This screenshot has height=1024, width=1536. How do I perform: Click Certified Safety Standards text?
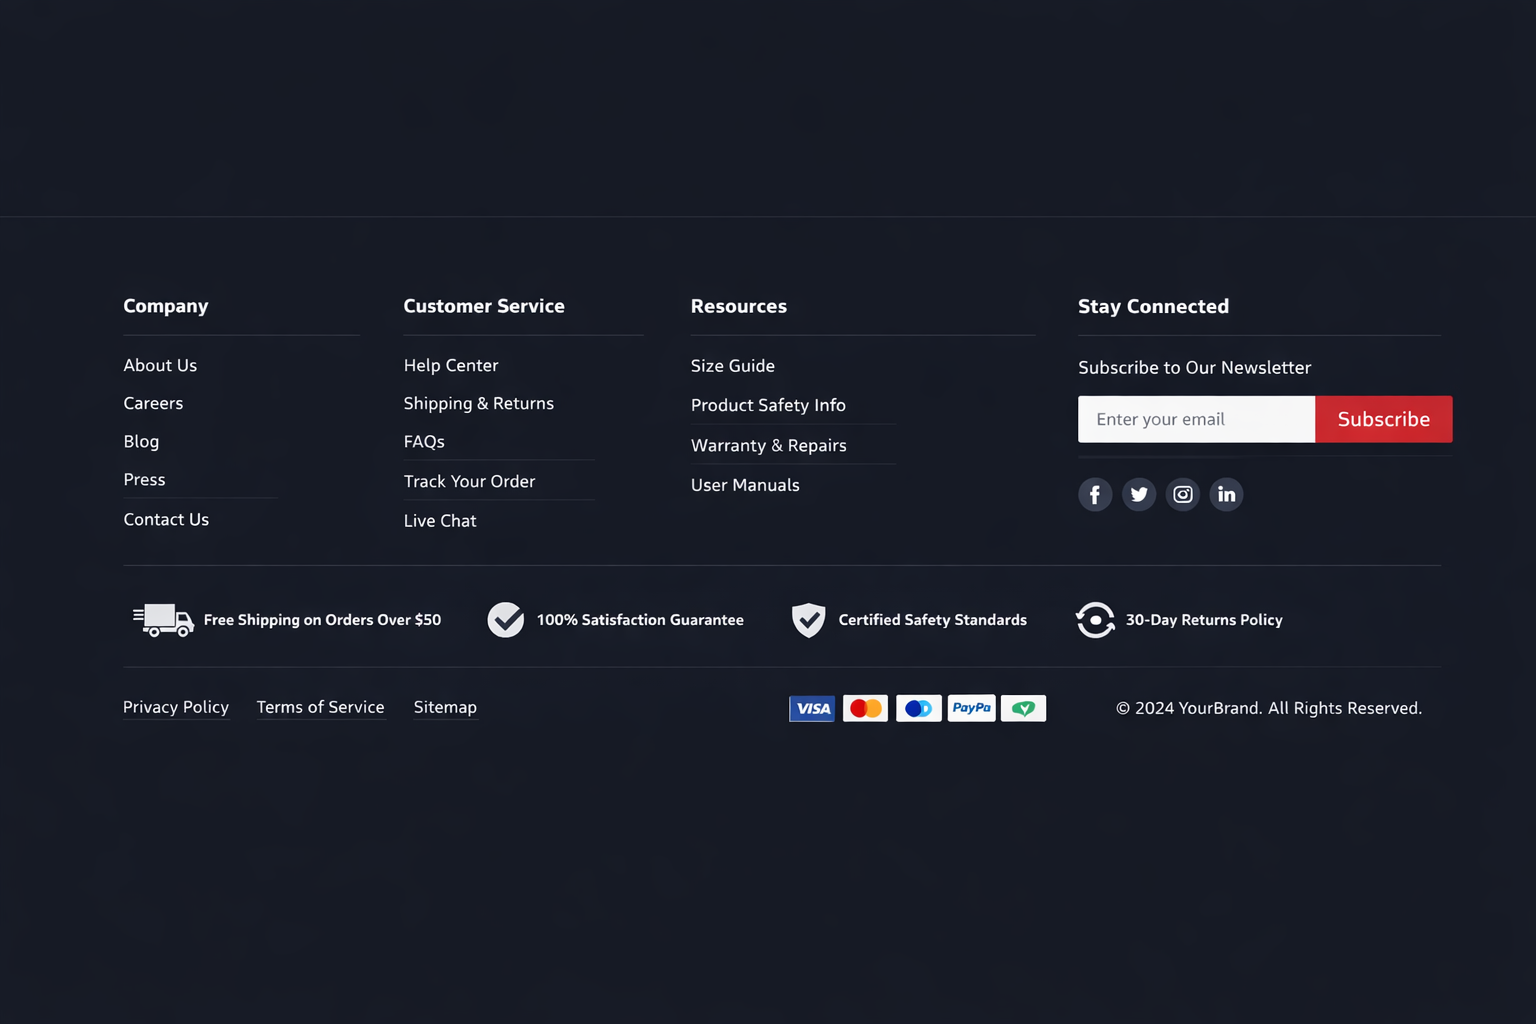point(932,620)
